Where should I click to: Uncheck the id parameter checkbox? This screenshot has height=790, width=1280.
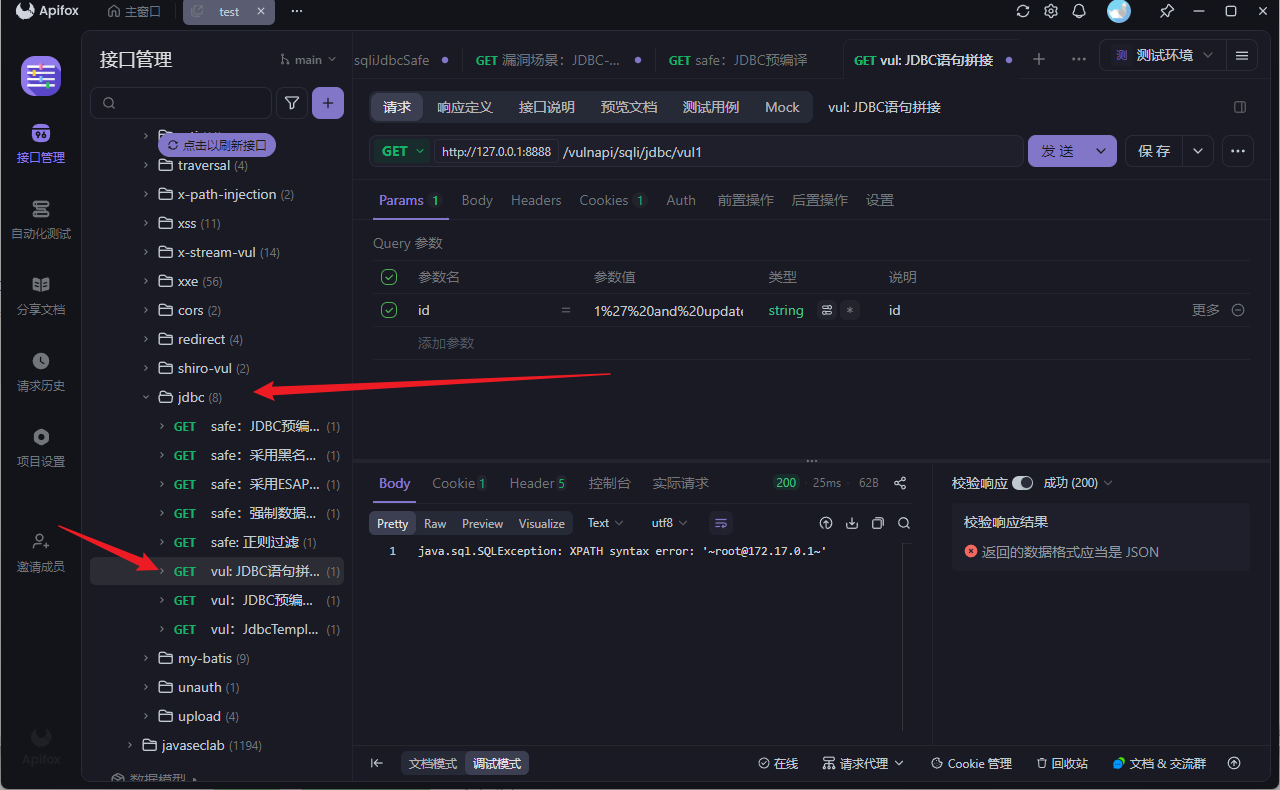pos(389,310)
